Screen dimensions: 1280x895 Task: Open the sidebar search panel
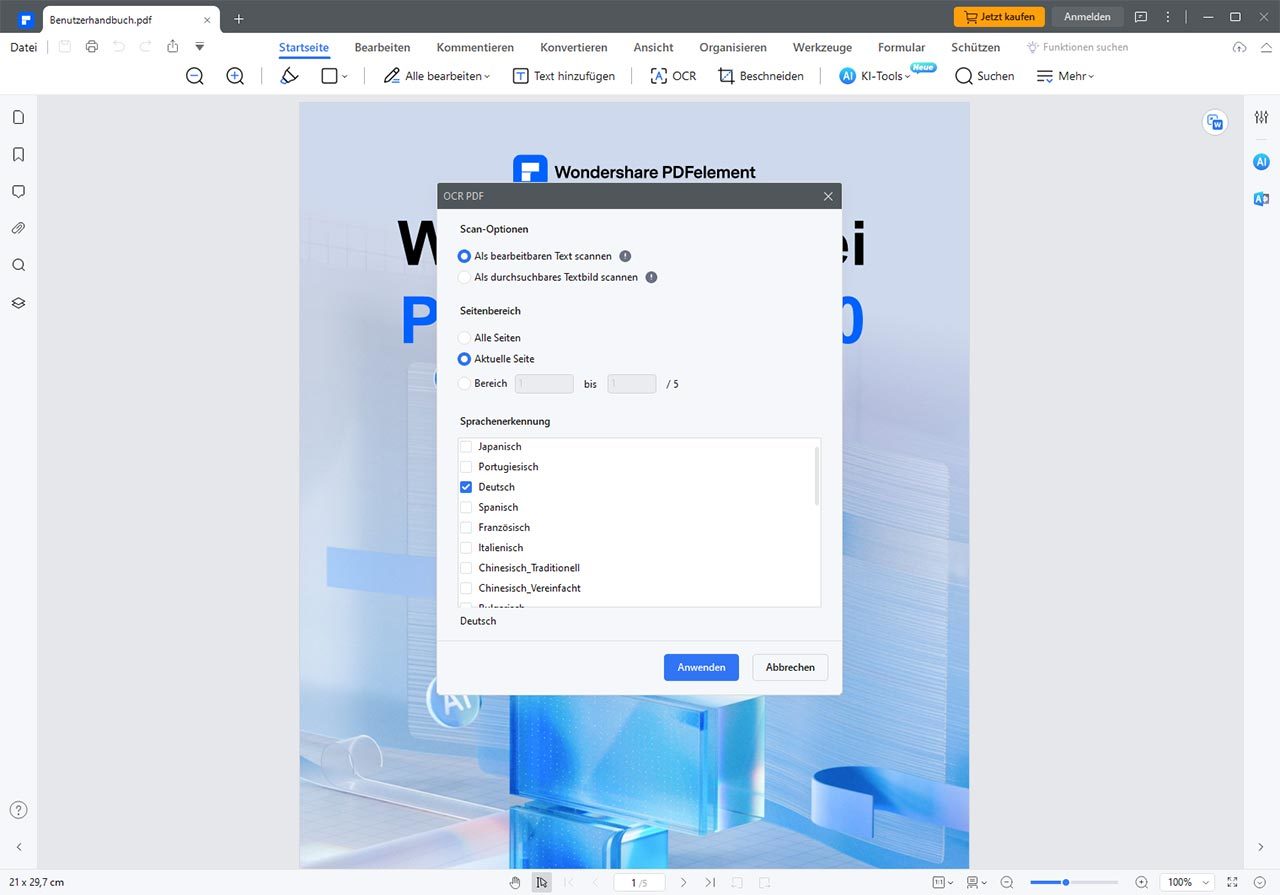(x=18, y=265)
